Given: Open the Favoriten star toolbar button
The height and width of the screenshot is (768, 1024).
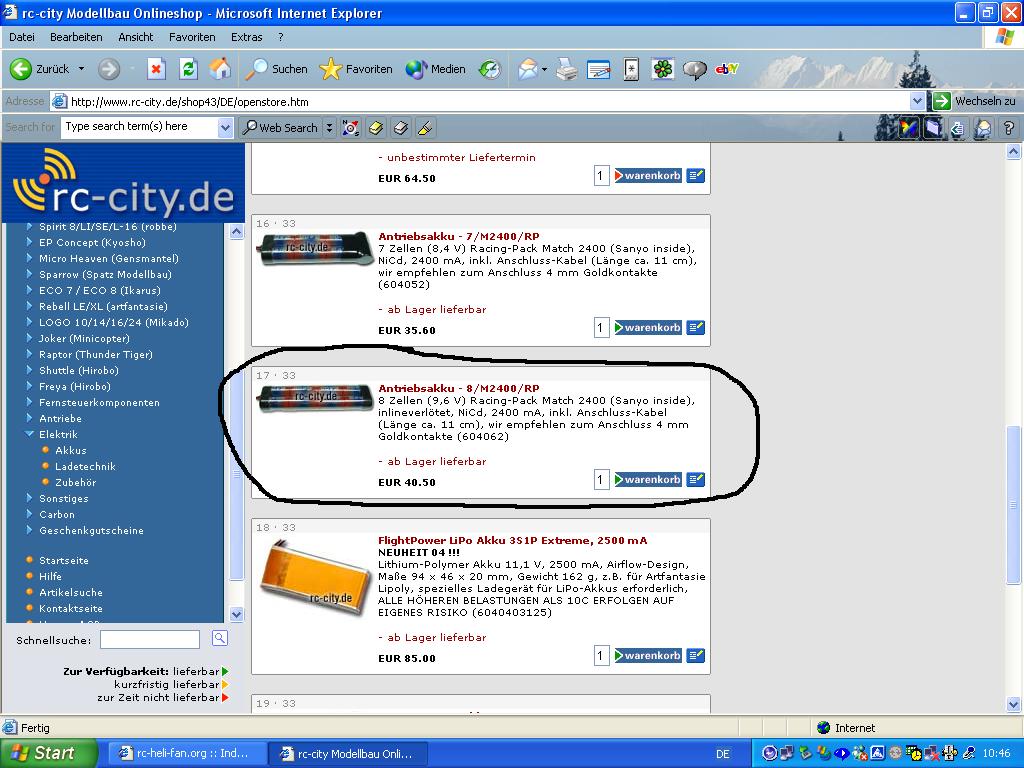Looking at the screenshot, I should pos(356,69).
